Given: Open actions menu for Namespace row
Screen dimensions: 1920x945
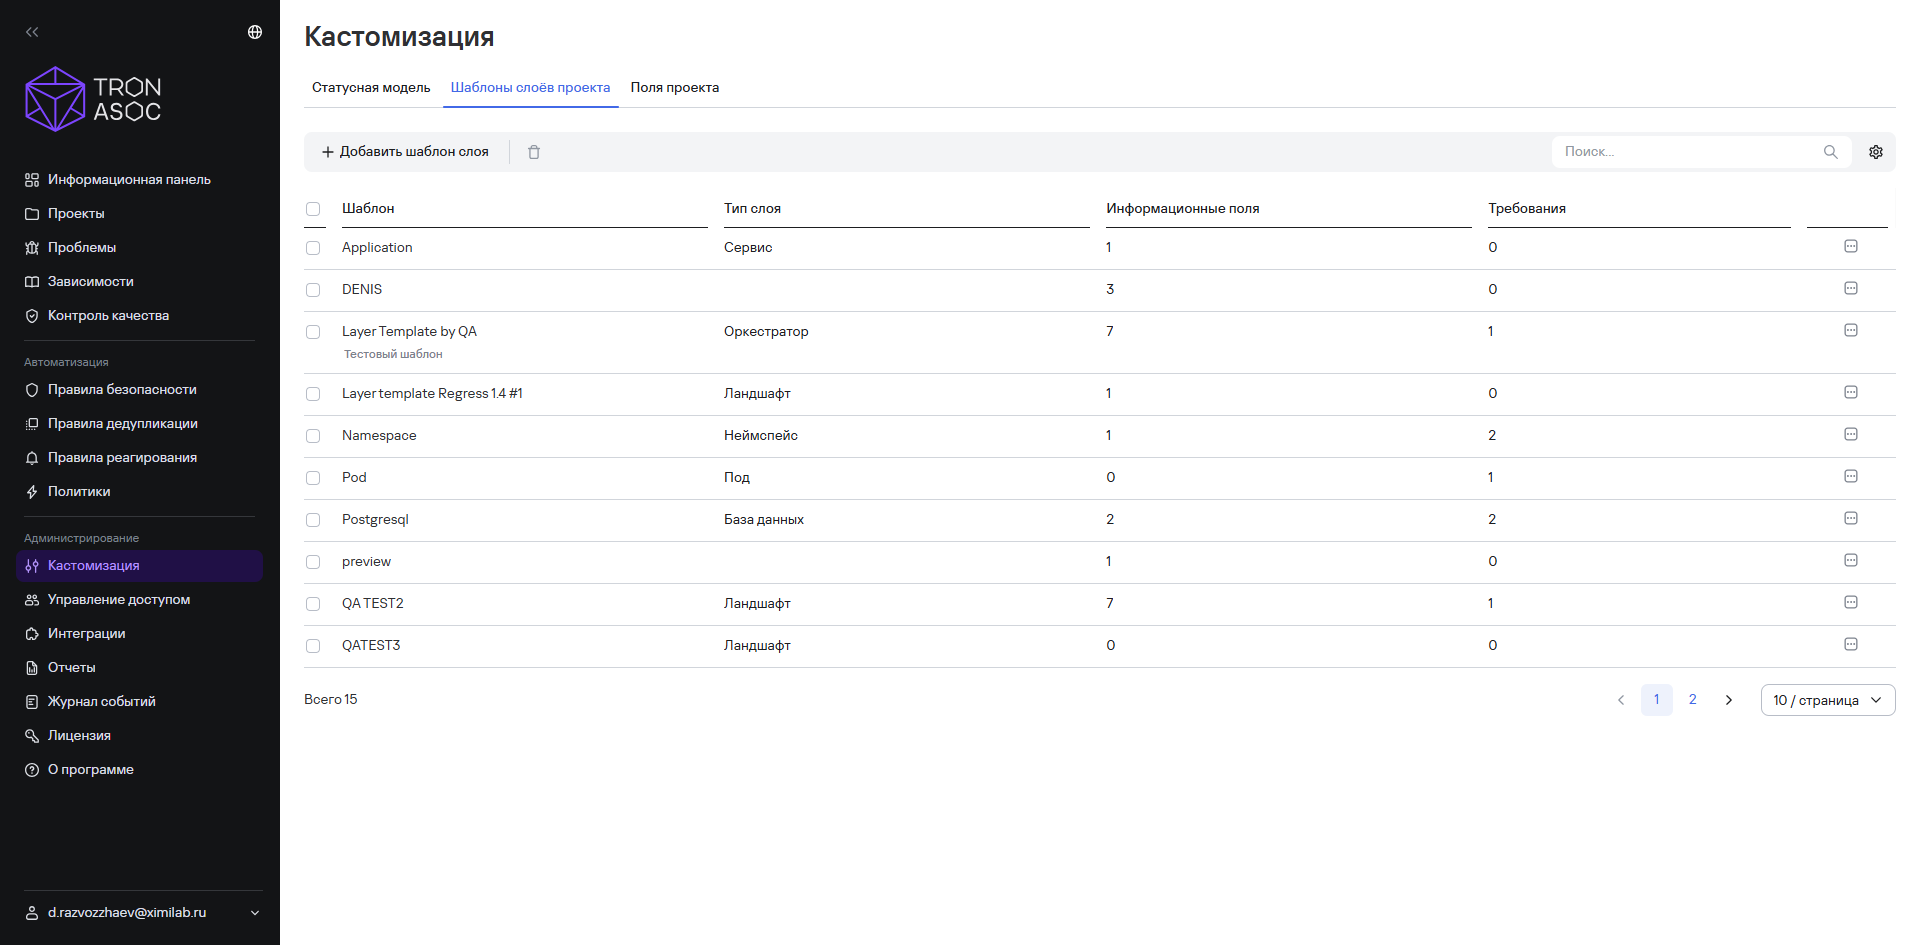Looking at the screenshot, I should point(1851,434).
